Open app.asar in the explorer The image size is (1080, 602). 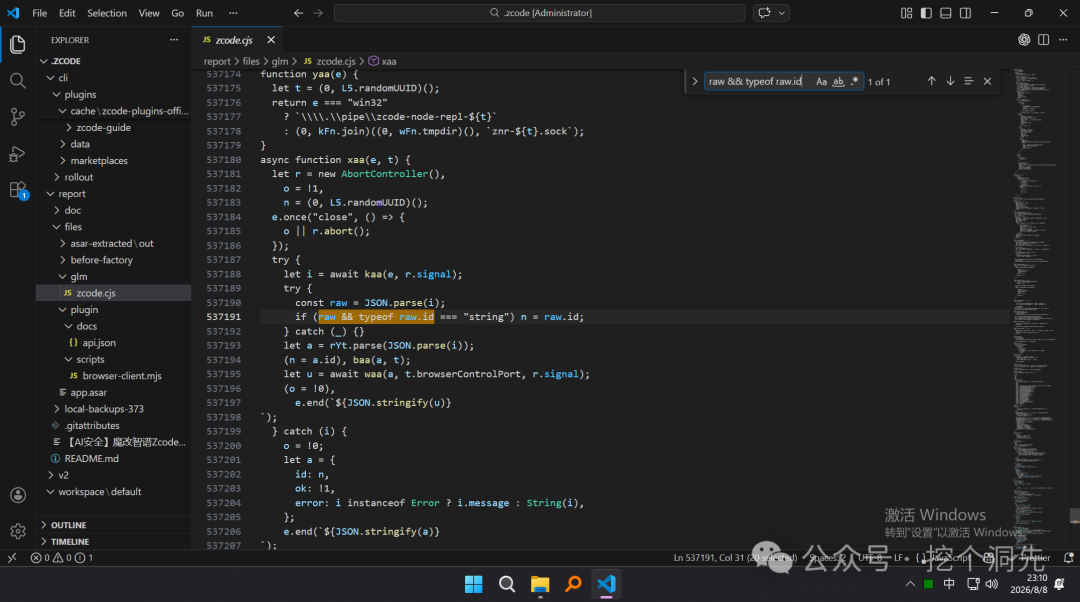click(x=114, y=392)
